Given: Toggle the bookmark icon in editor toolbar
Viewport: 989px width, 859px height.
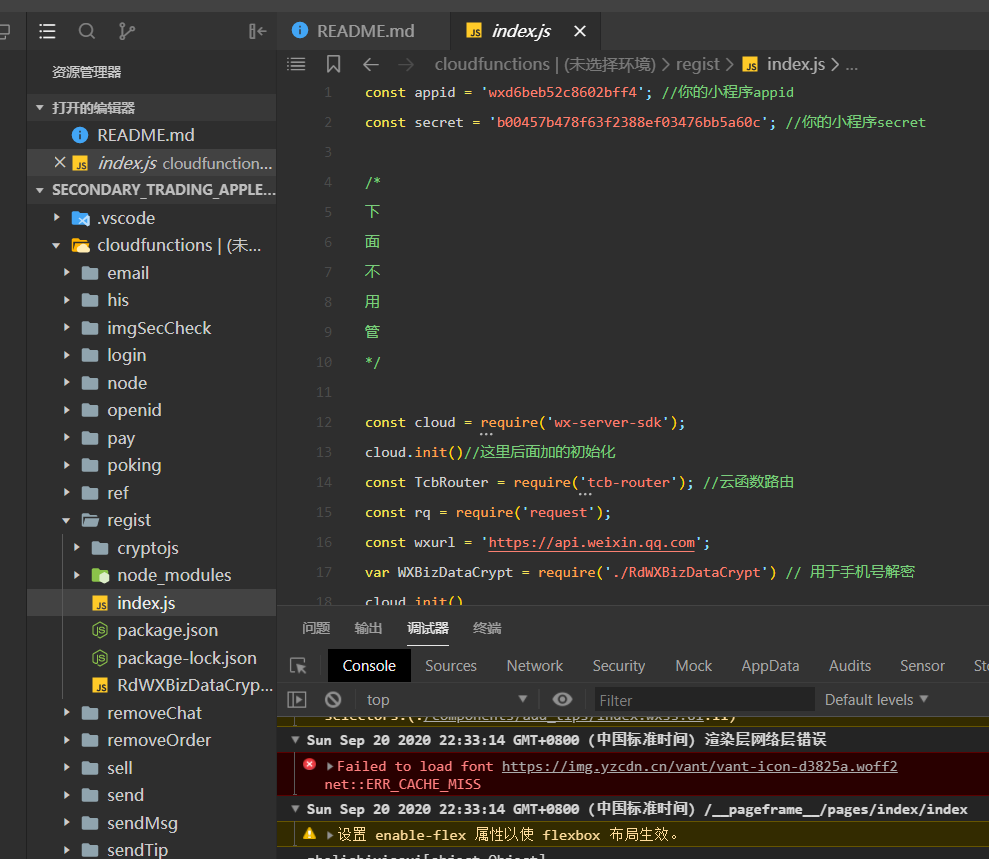Looking at the screenshot, I should 334,64.
